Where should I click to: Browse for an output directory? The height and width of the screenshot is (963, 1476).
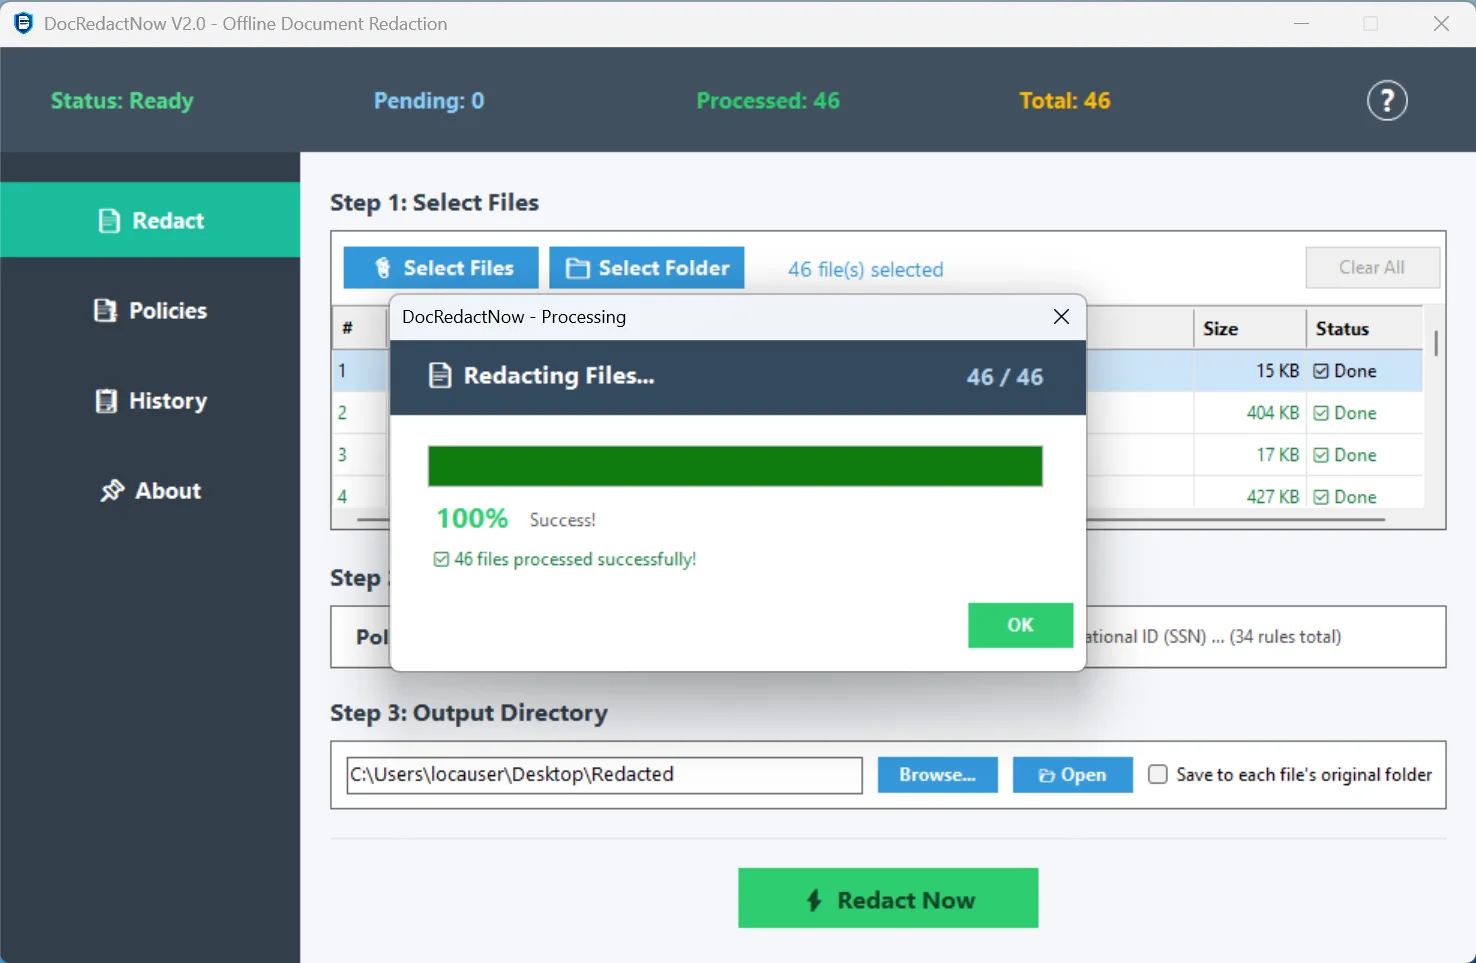(937, 775)
